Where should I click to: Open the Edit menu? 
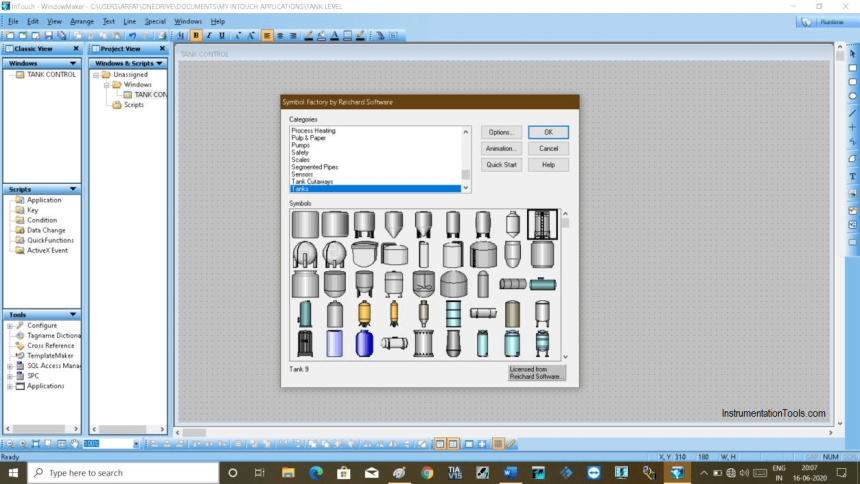pyautogui.click(x=33, y=21)
